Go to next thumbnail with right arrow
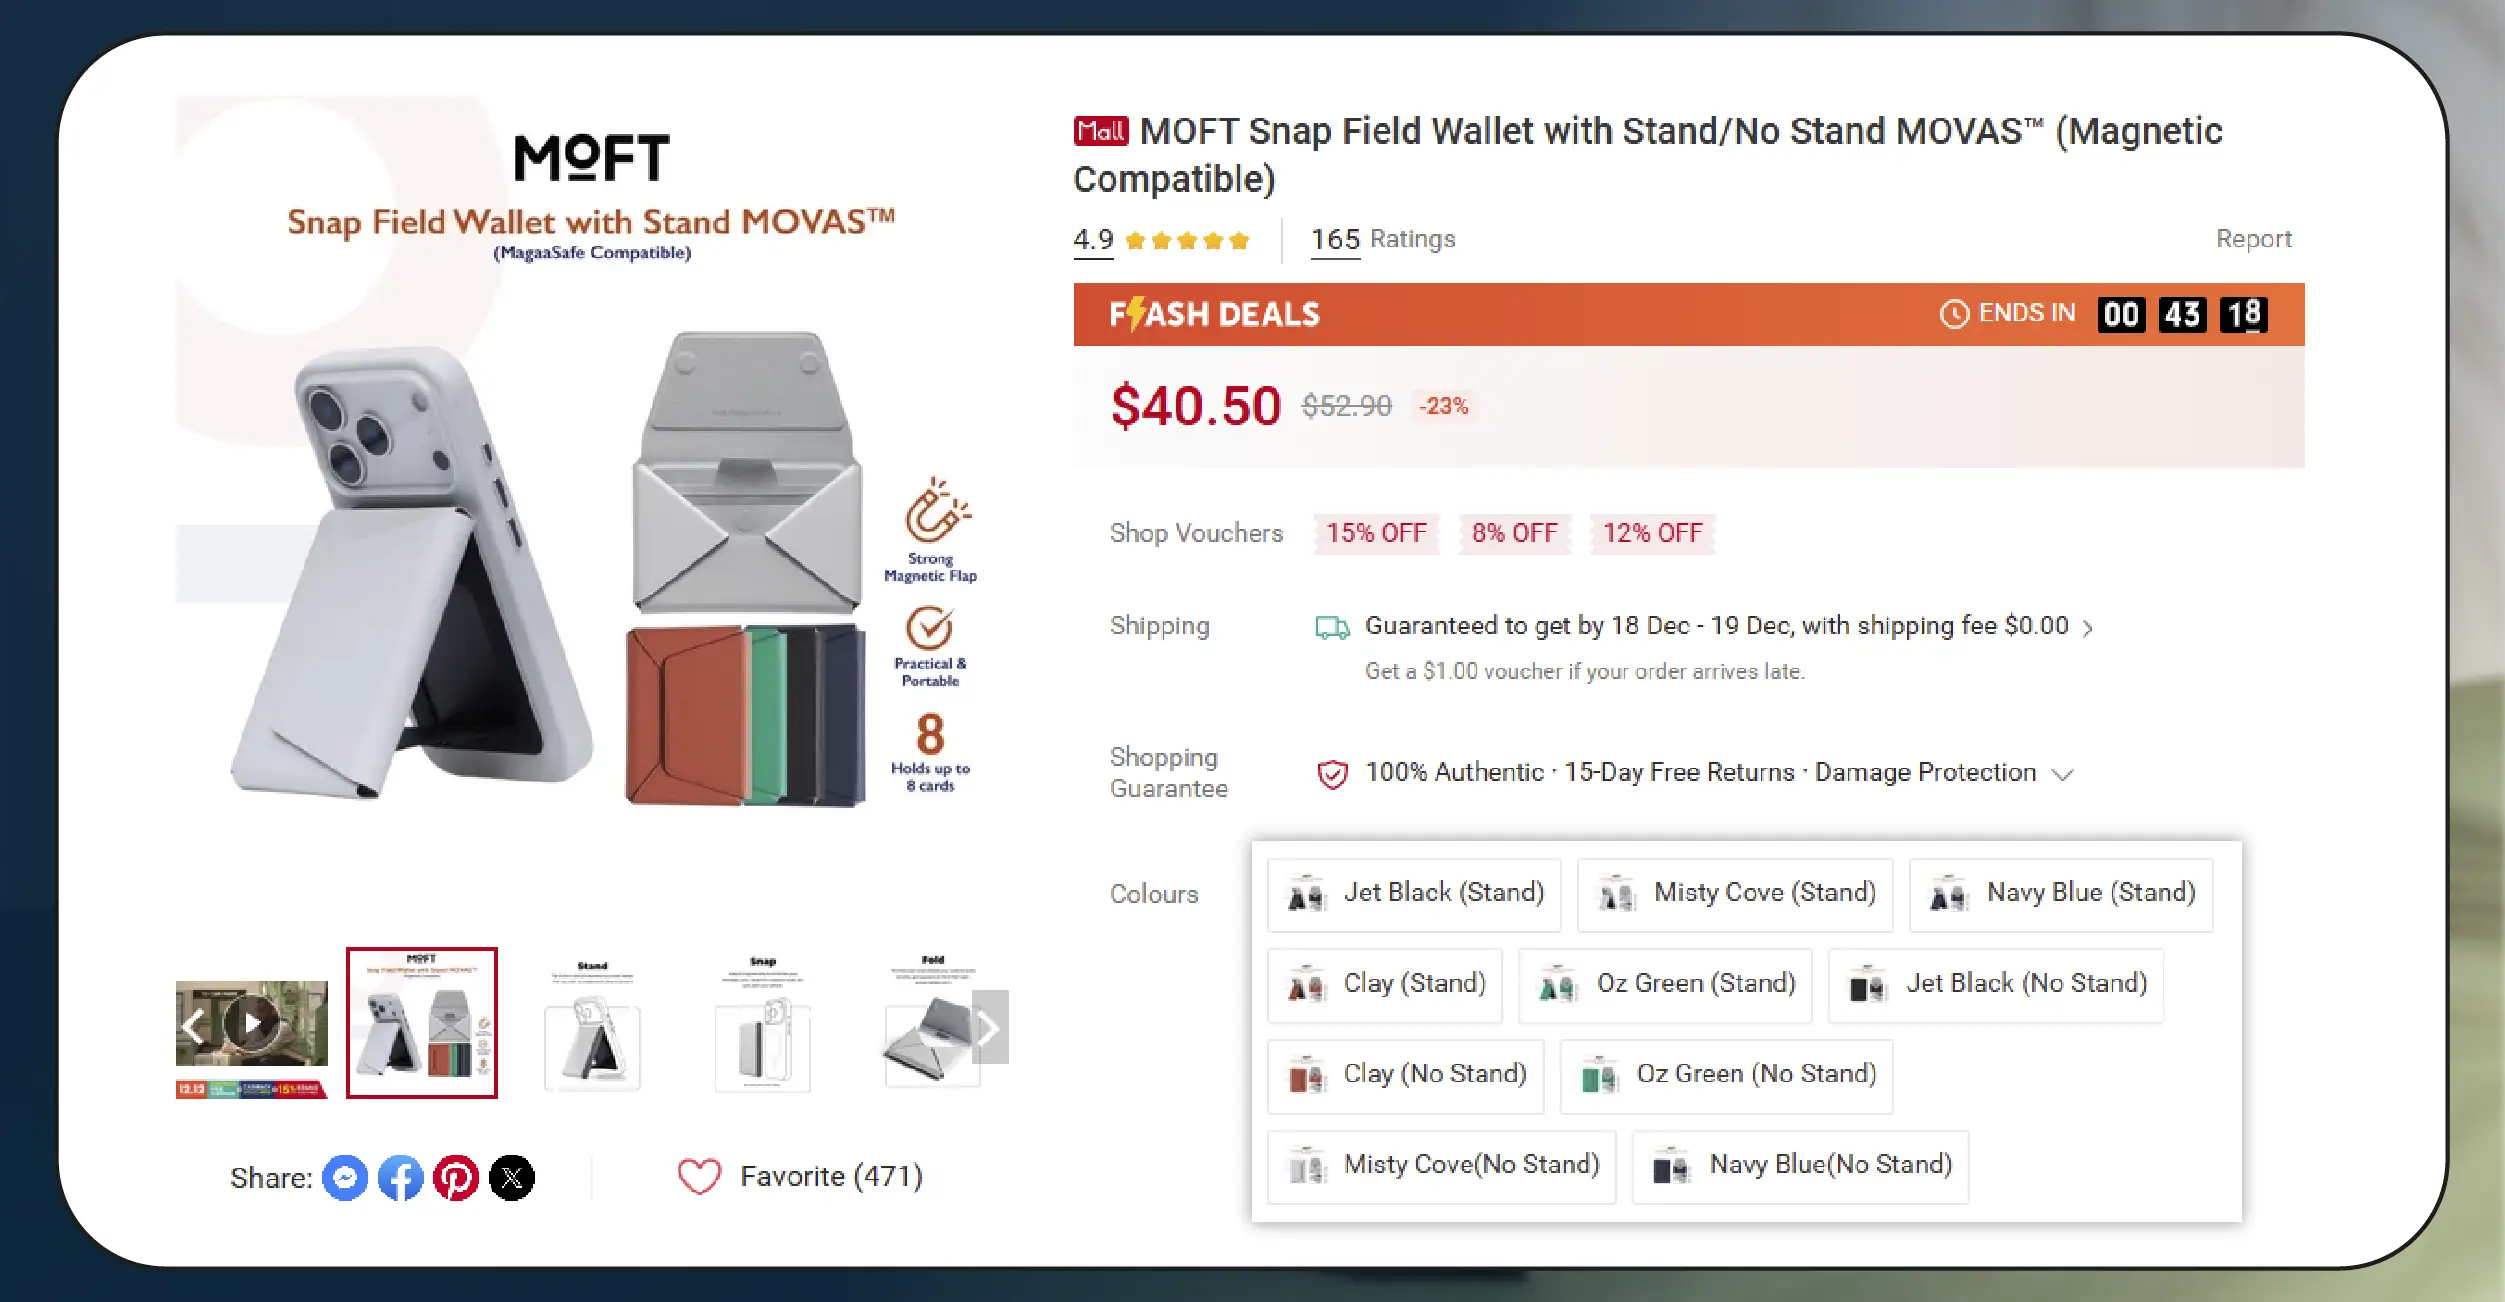The image size is (2505, 1302). (989, 1027)
